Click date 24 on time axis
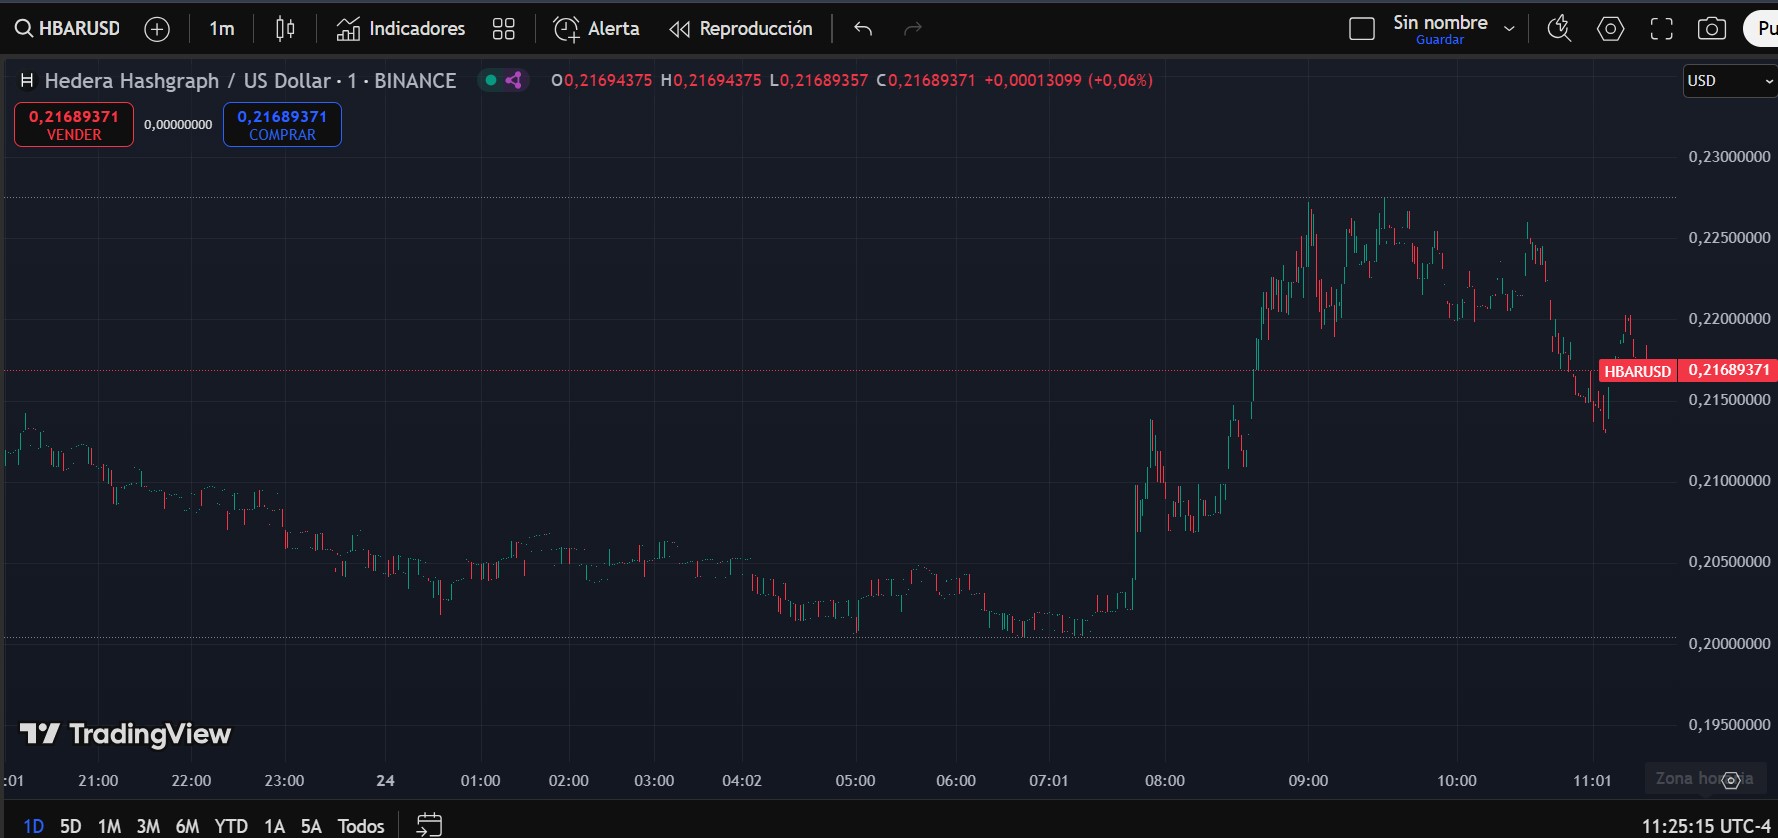Screen dimensions: 1778x838 [x=385, y=780]
